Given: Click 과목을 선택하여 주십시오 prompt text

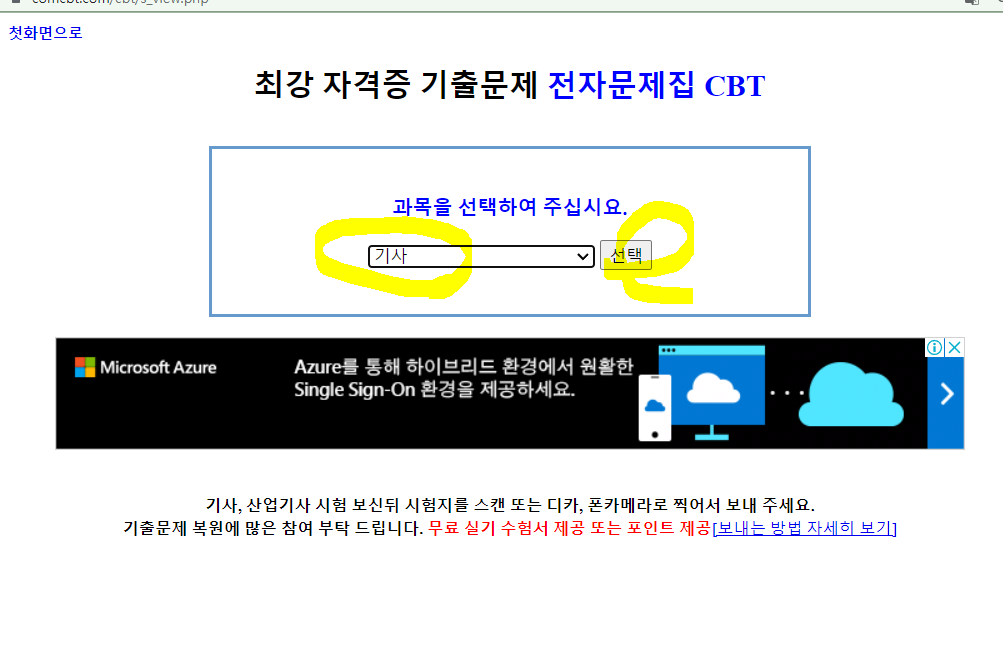Looking at the screenshot, I should pyautogui.click(x=510, y=207).
